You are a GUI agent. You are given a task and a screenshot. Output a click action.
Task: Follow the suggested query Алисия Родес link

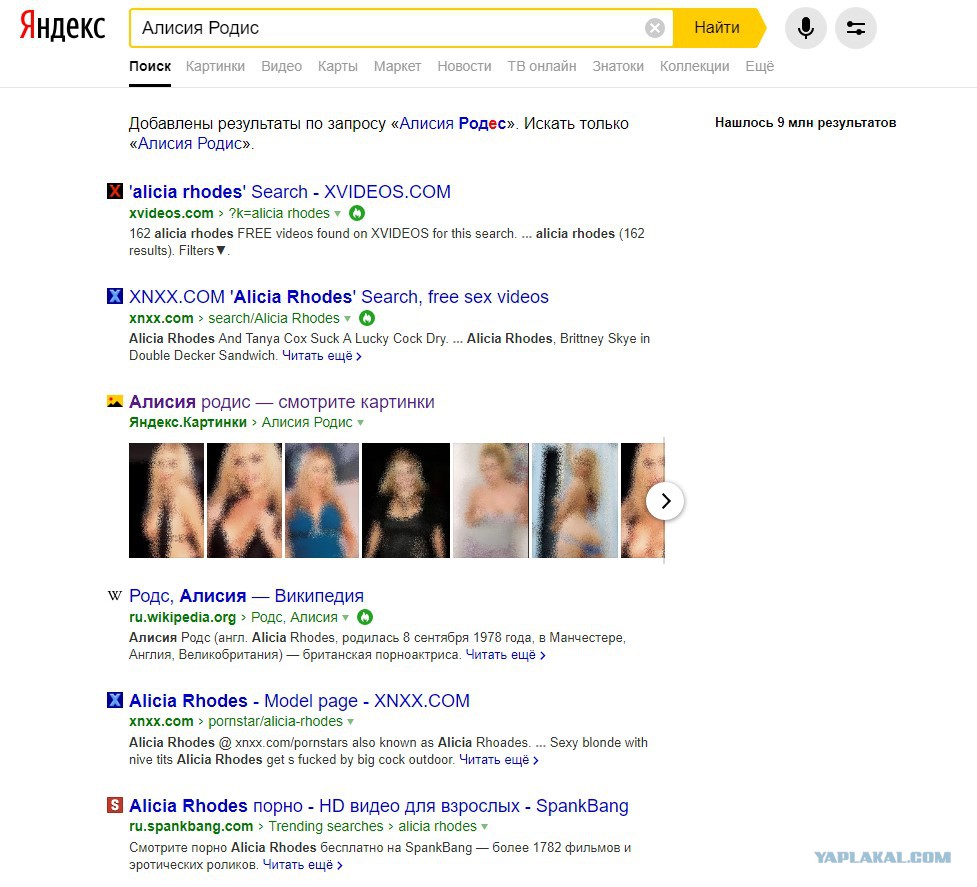coord(452,123)
